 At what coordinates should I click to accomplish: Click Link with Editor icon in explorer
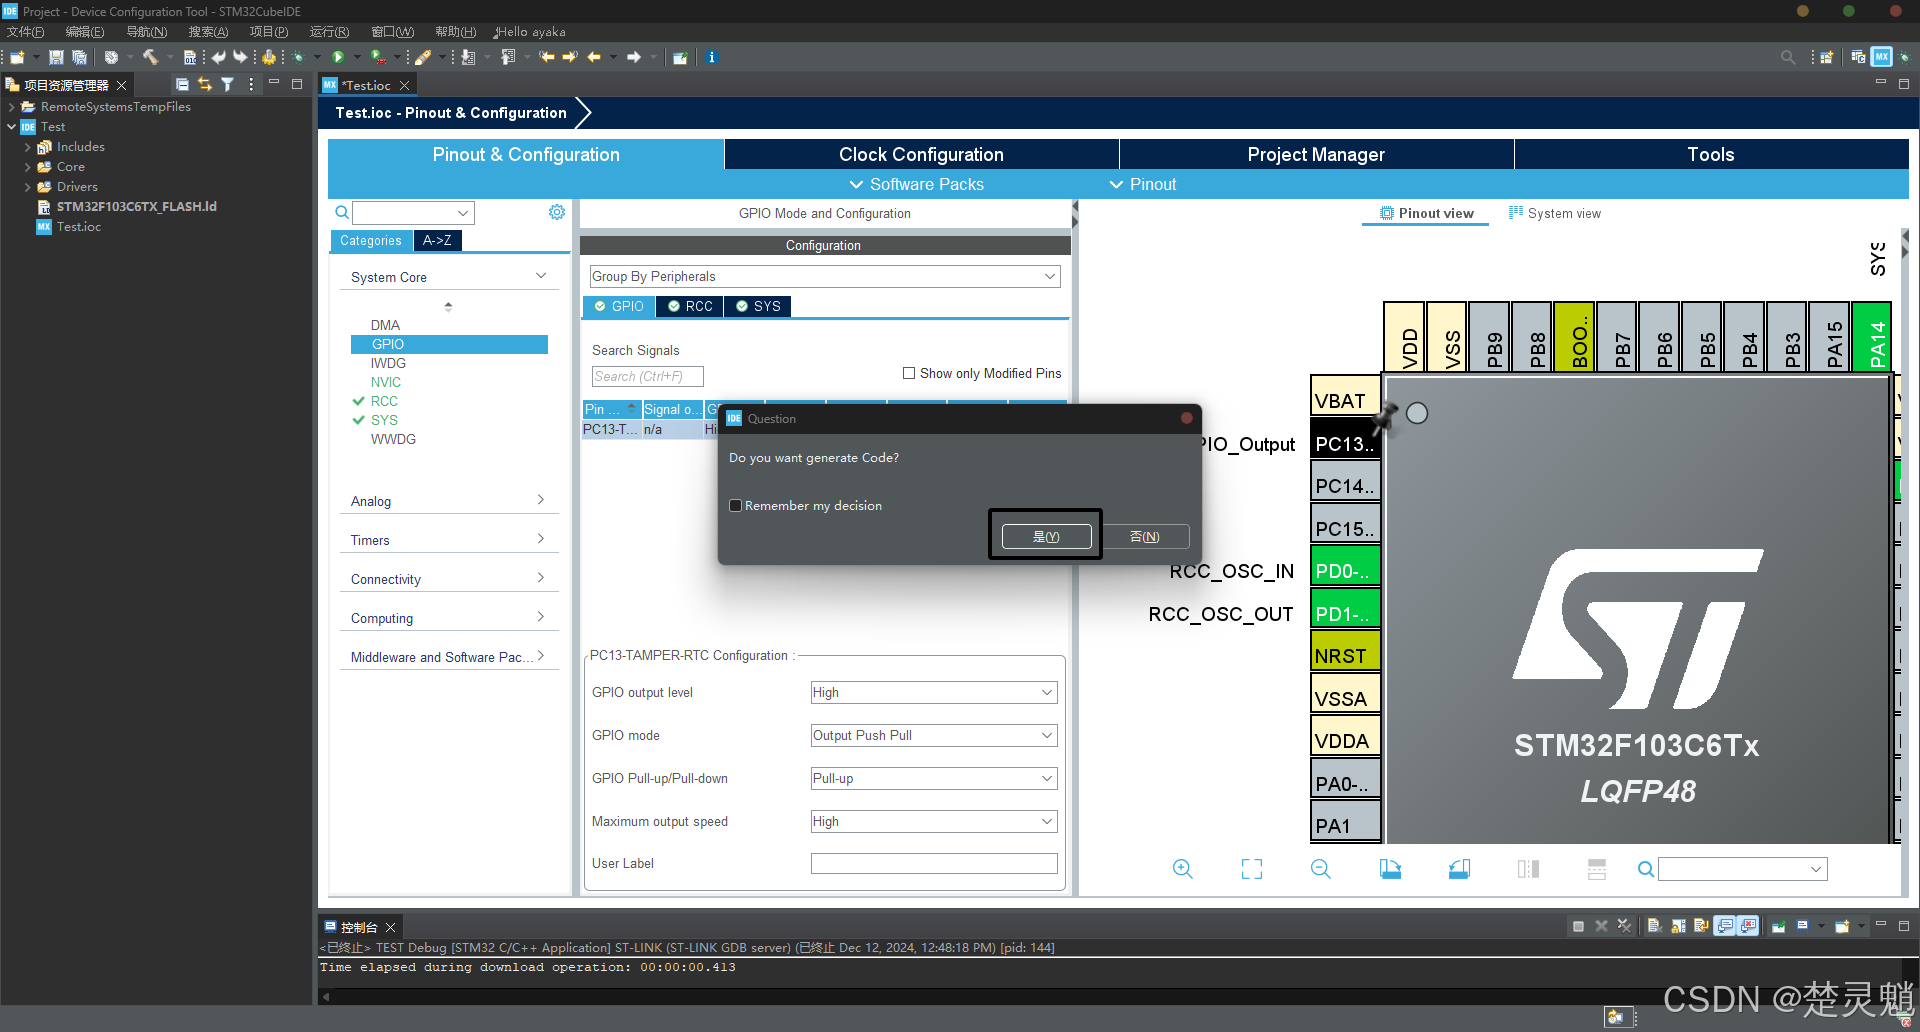point(205,85)
